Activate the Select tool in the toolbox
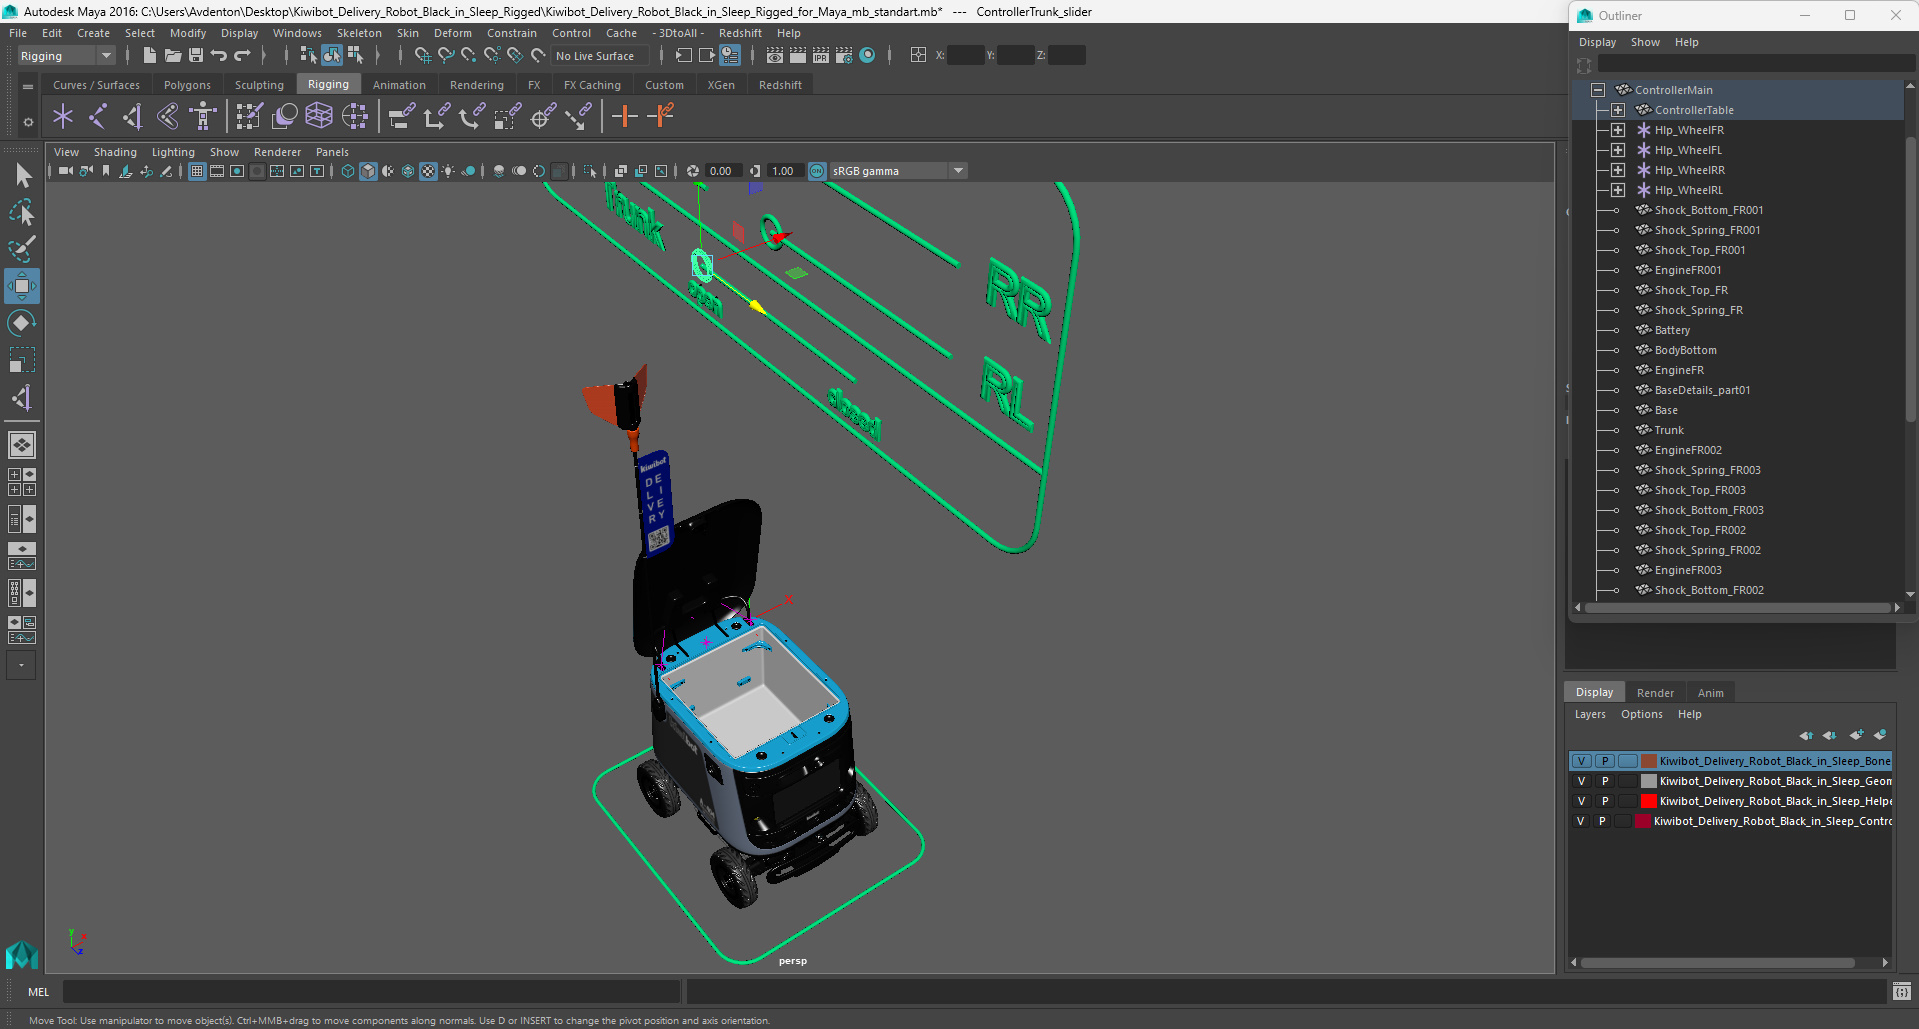The width and height of the screenshot is (1919, 1029). tap(22, 176)
